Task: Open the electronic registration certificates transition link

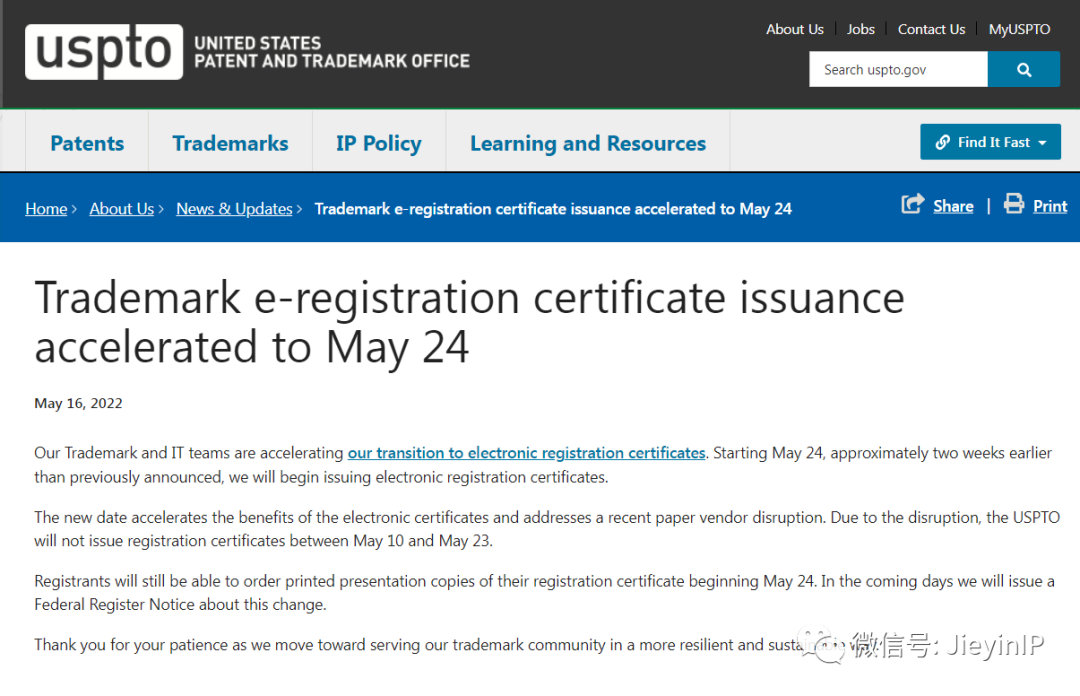Action: [526, 453]
